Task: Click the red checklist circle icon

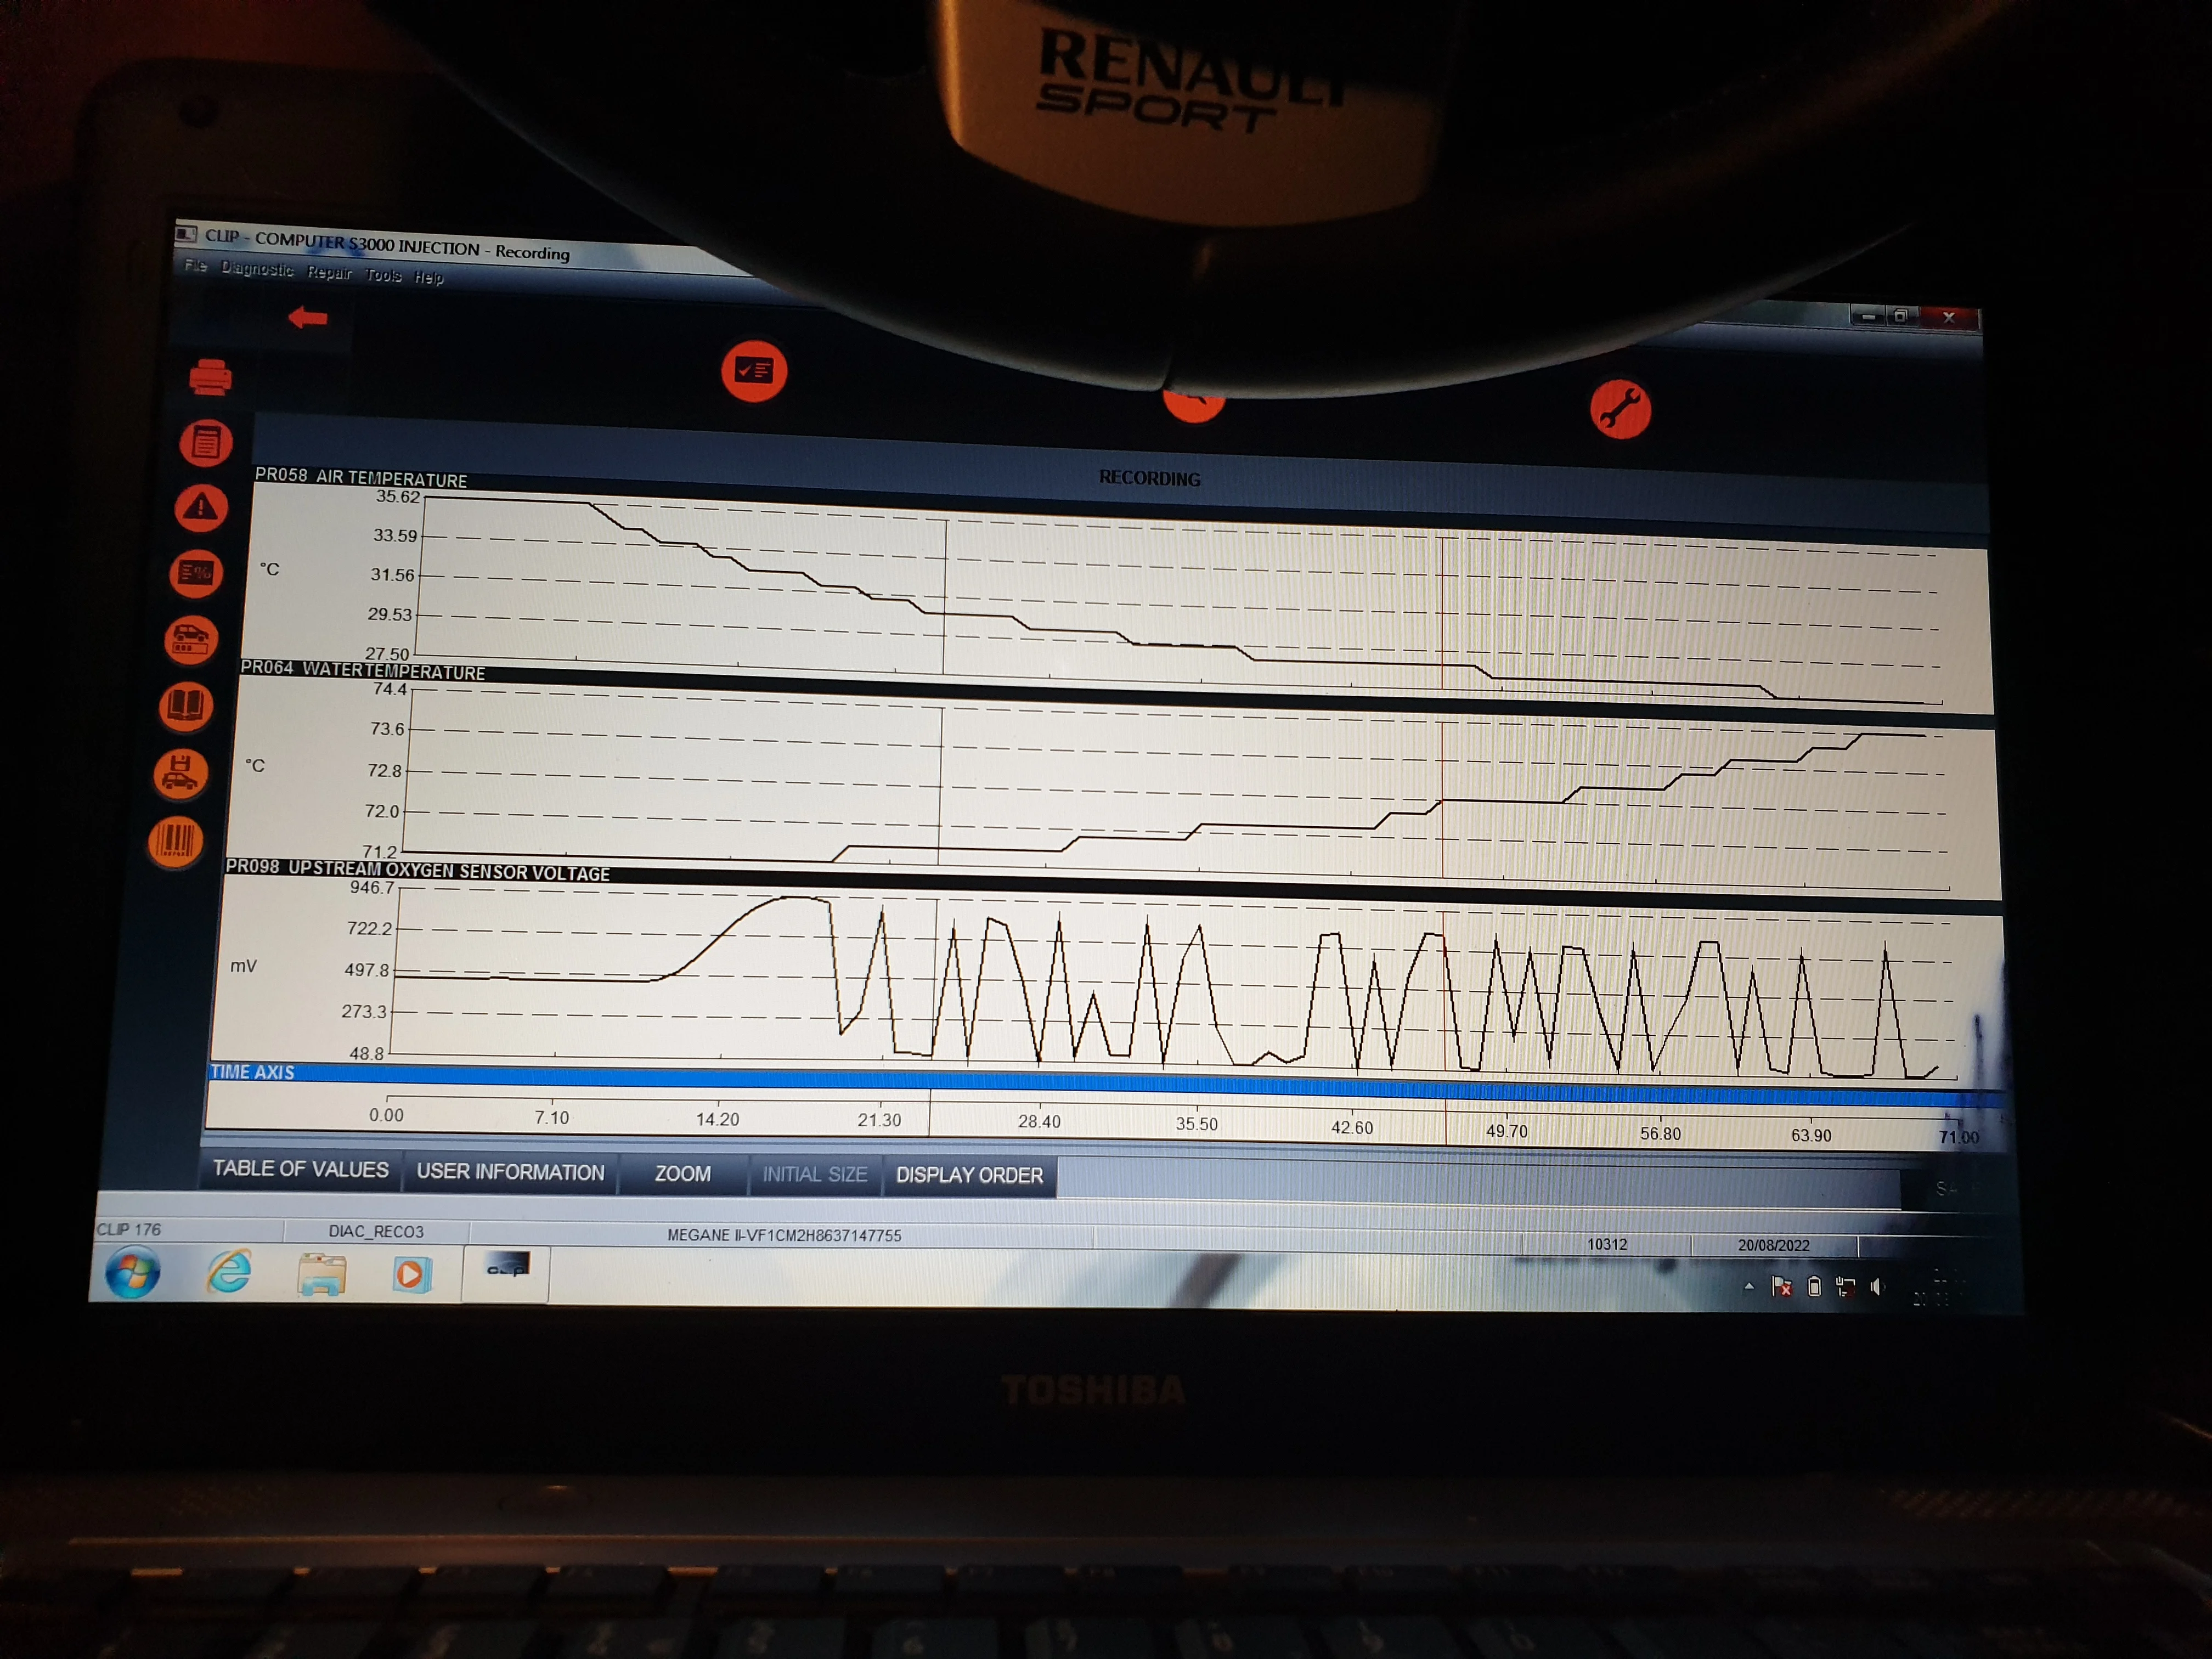Action: pyautogui.click(x=754, y=371)
